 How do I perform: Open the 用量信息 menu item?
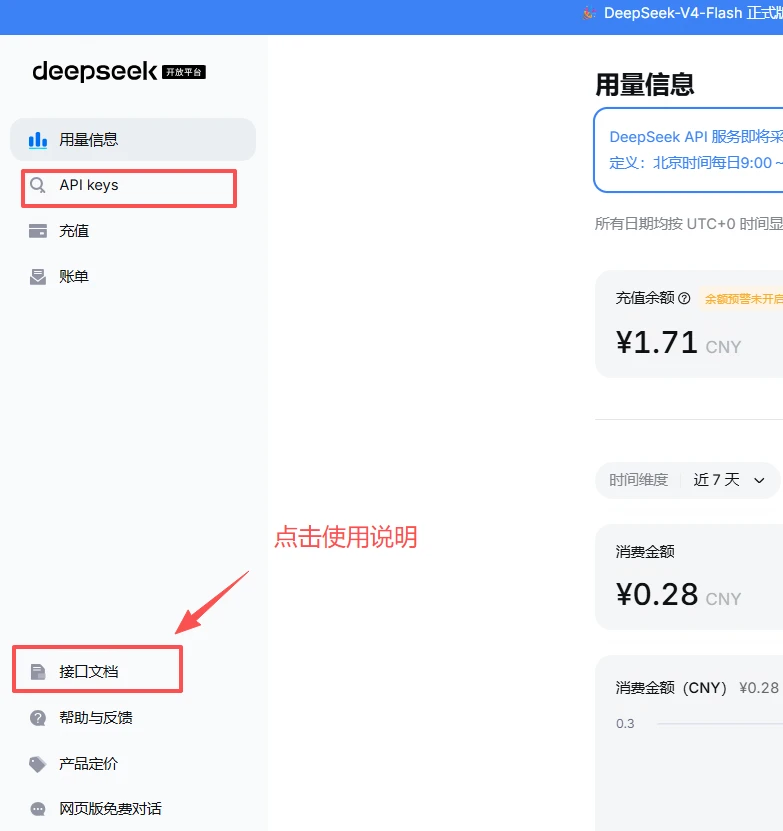[x=133, y=139]
